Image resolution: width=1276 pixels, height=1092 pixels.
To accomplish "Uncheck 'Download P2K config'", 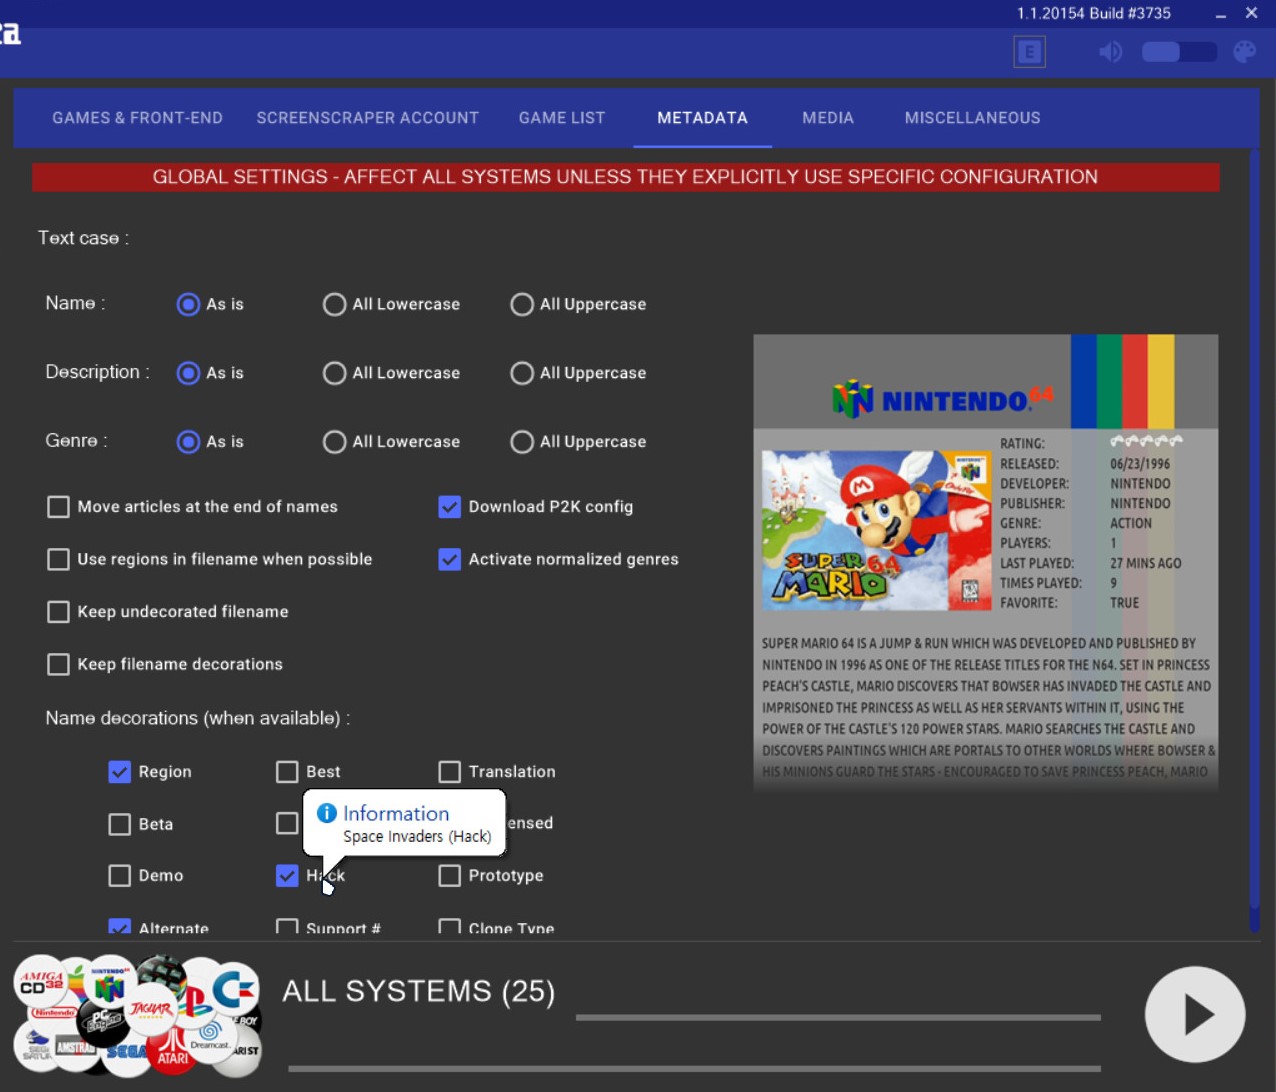I will tap(449, 507).
